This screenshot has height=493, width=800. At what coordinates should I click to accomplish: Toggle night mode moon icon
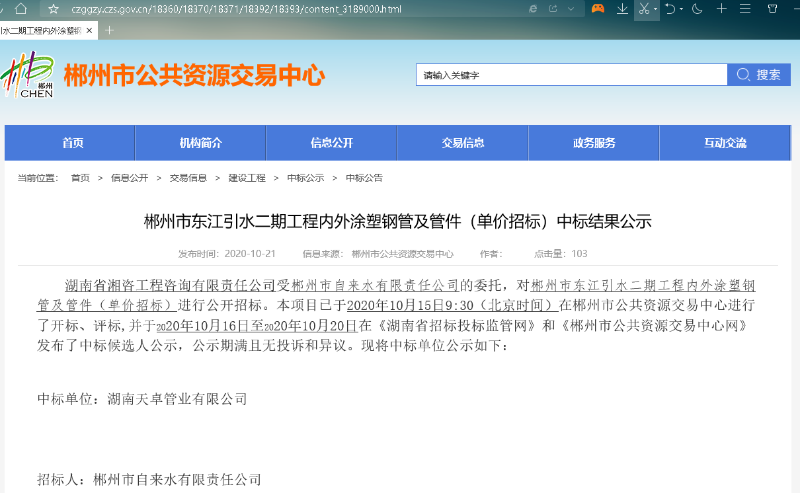[x=696, y=9]
